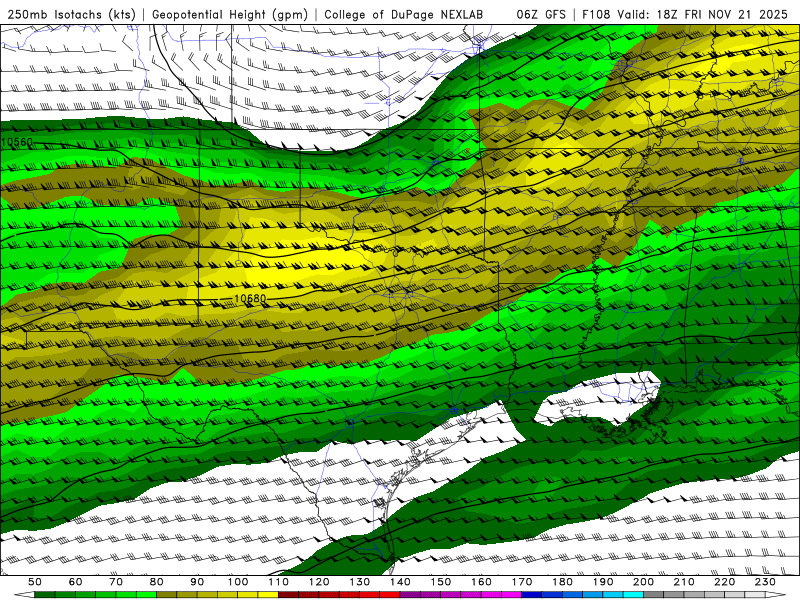Click the '06Z GFS' model run label
Screen dimensions: 800x600
(541, 14)
